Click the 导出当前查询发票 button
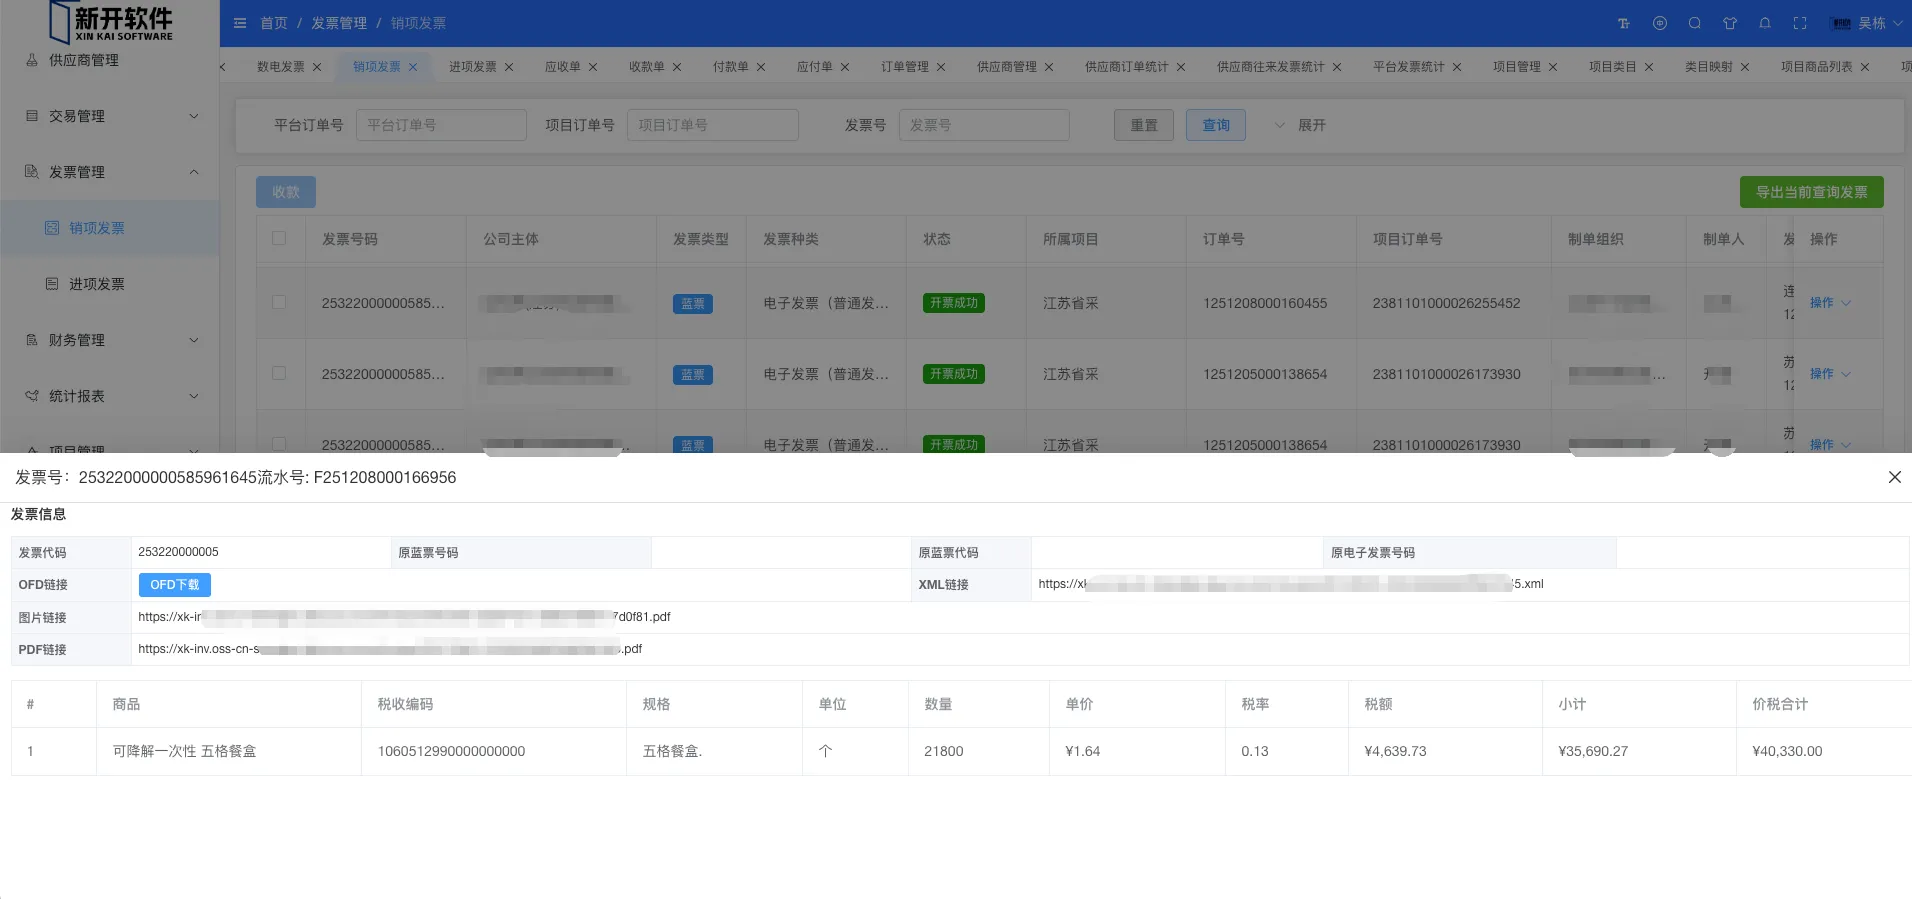This screenshot has height=899, width=1912. pos(1811,192)
